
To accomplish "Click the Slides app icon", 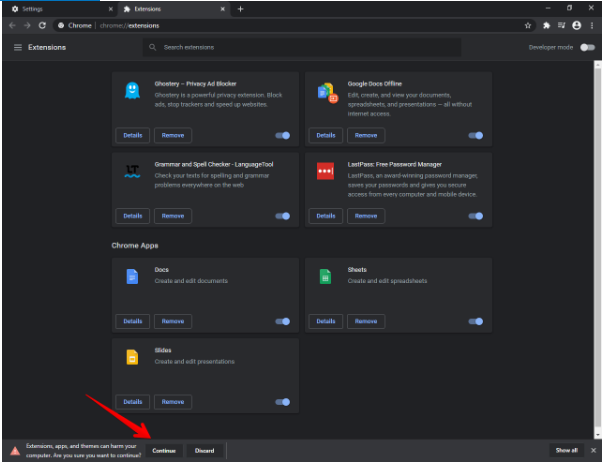I will [132, 357].
